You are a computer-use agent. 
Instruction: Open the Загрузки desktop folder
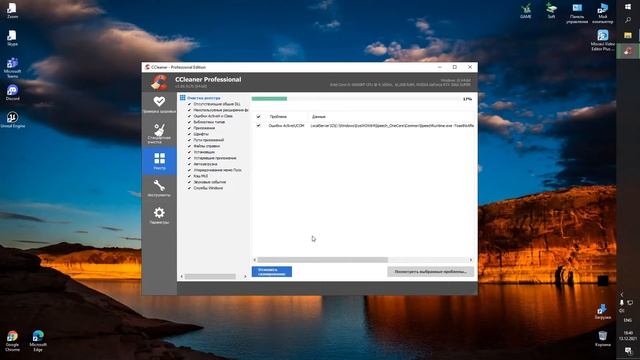click(x=602, y=312)
